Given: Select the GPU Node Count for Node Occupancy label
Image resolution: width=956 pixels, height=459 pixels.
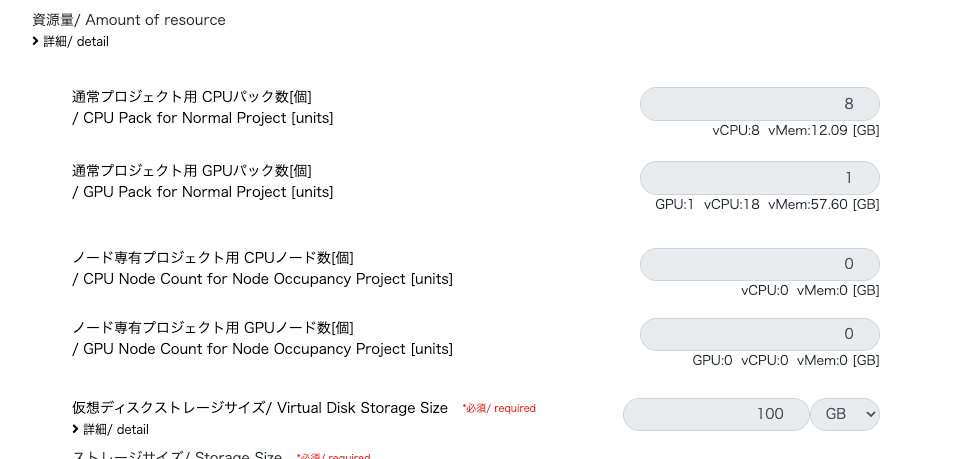Looking at the screenshot, I should pos(262,338).
